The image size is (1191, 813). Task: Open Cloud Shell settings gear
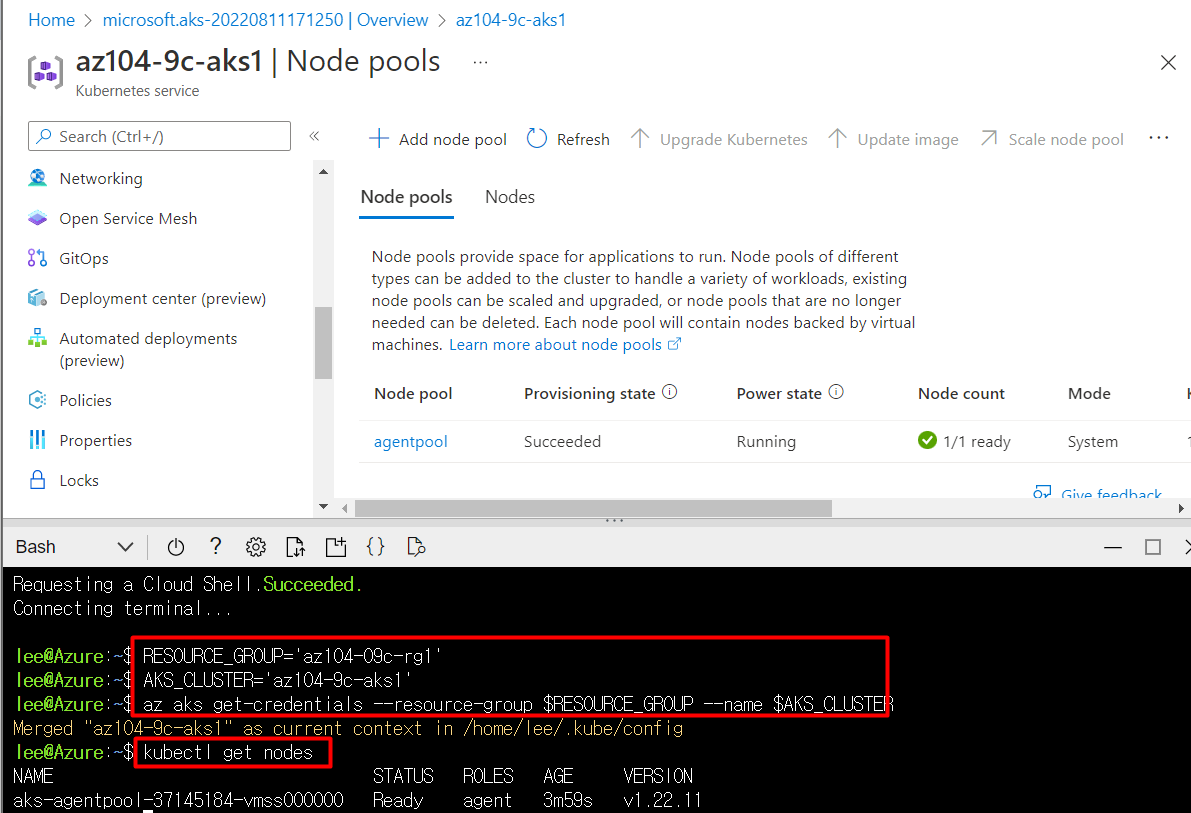[256, 547]
